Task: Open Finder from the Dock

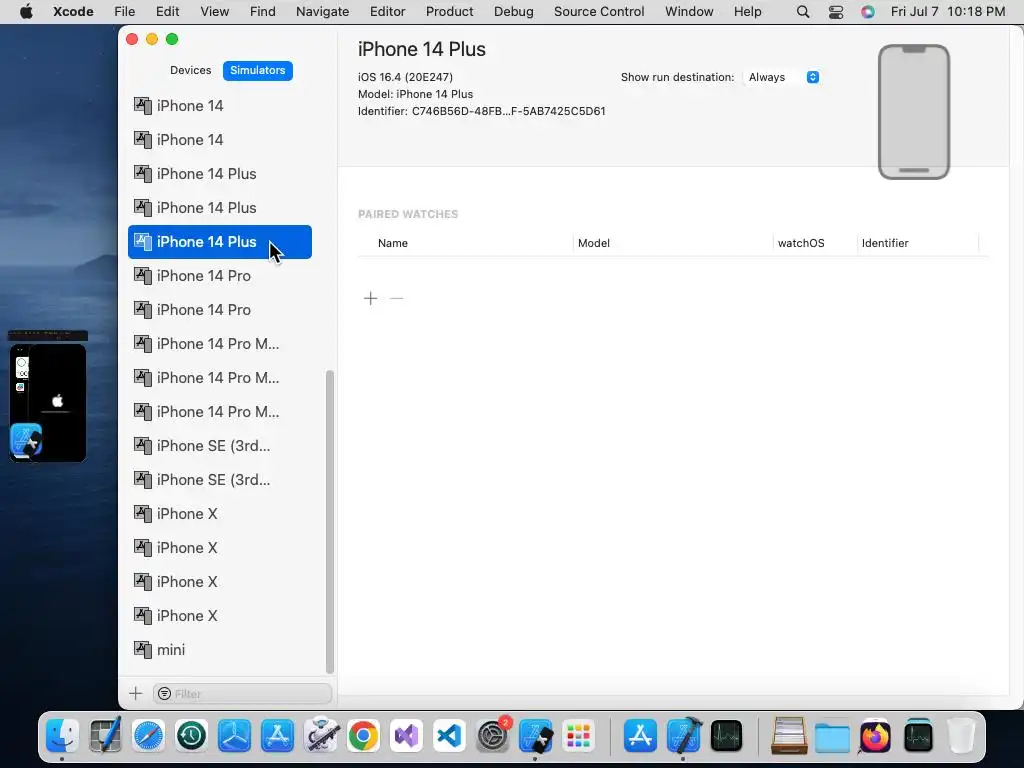Action: click(63, 736)
